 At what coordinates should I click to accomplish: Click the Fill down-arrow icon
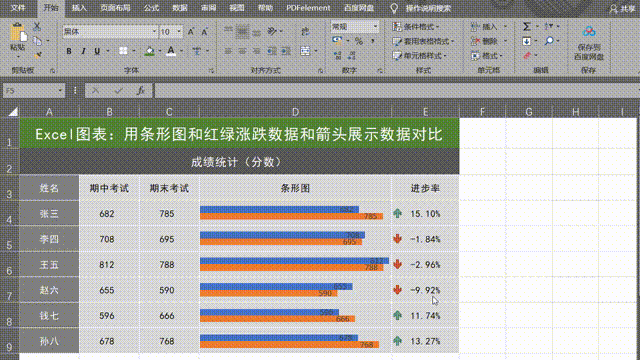[x=527, y=41]
